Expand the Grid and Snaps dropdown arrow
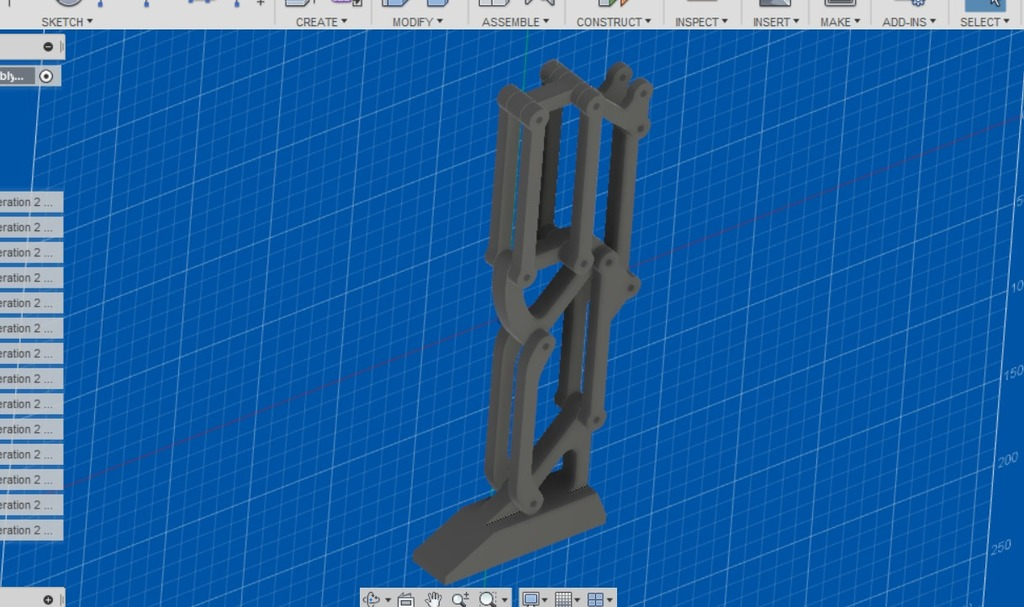 [577, 600]
